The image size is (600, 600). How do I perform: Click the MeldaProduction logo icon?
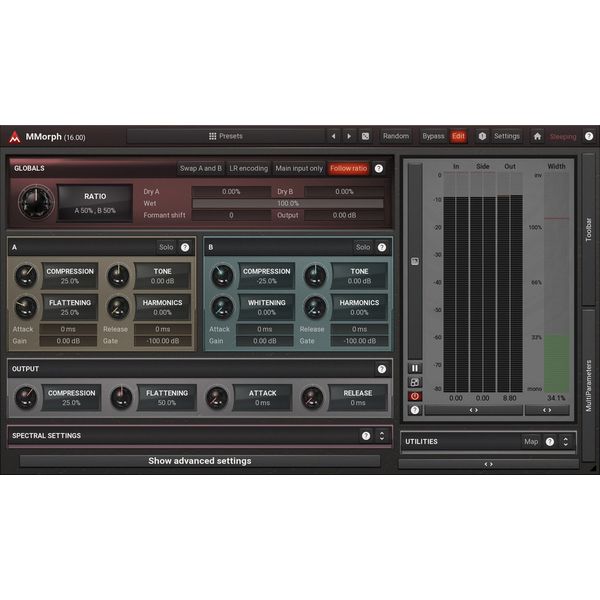[15, 137]
